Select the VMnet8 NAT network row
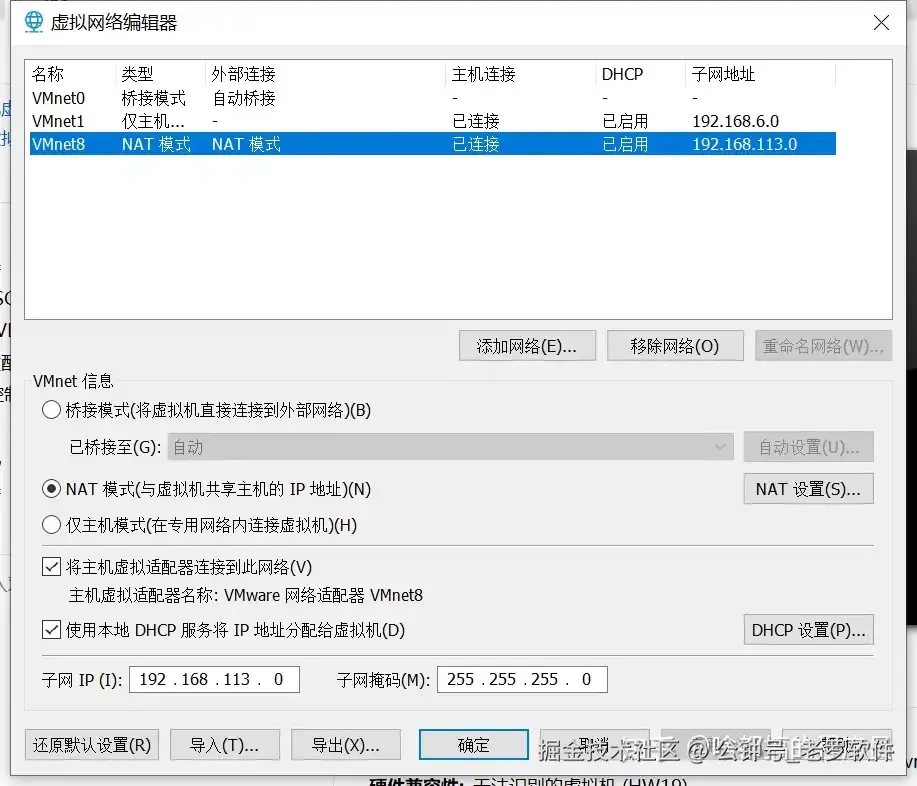Screen dimensions: 917x786 click(x=432, y=144)
